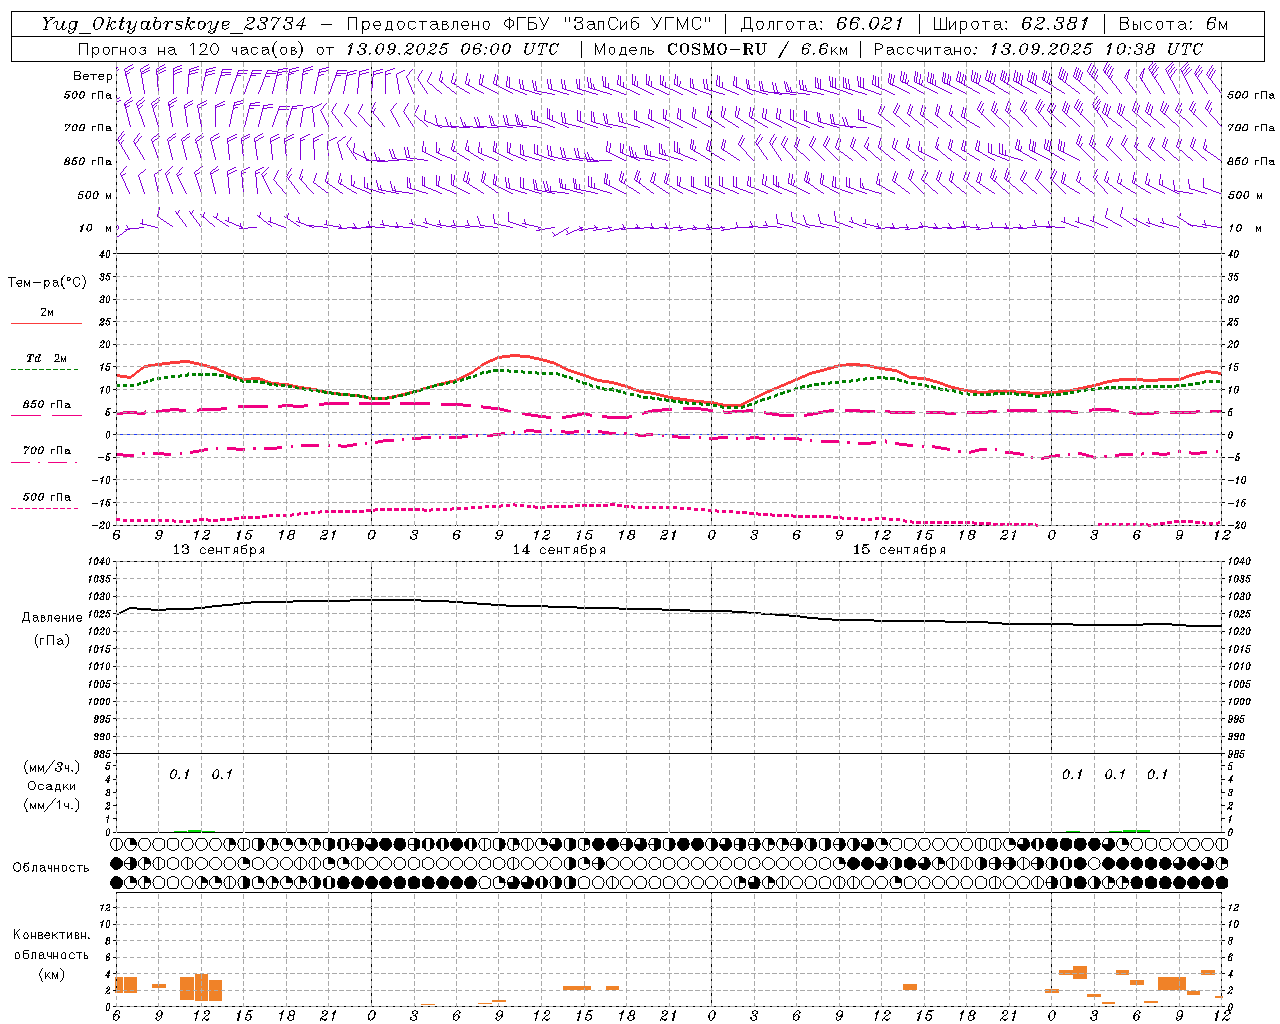
Task: Click the 15 сентября date label
Action: pos(899,550)
